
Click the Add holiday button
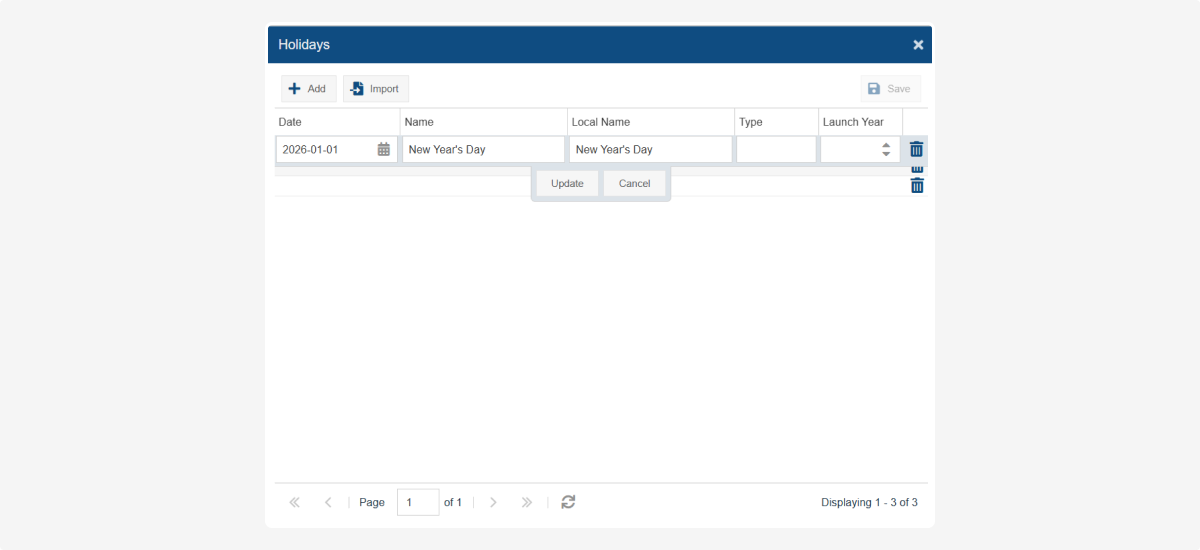point(308,89)
